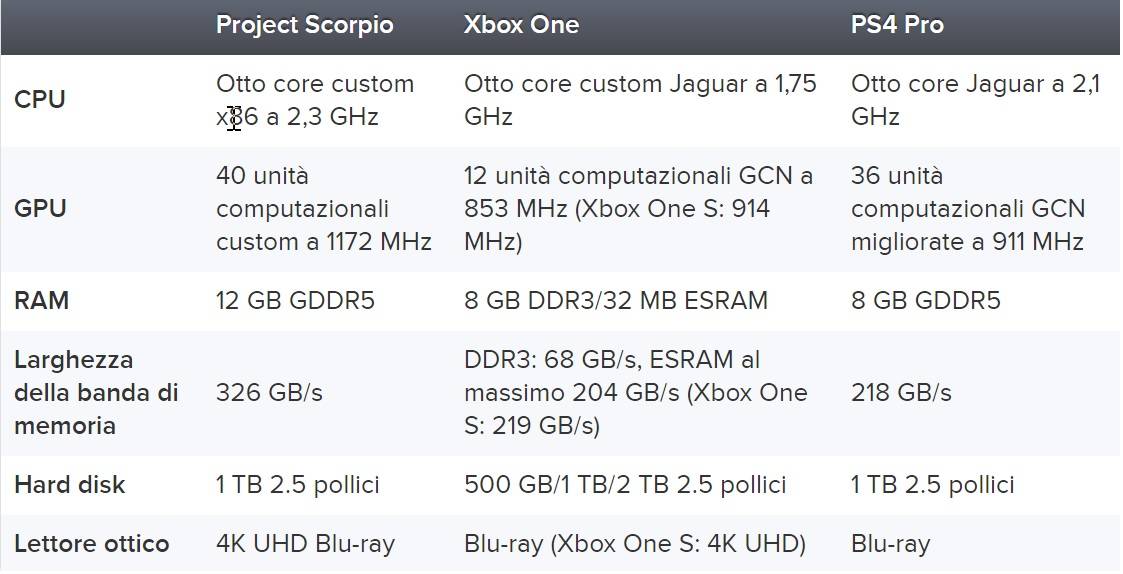Select the CPU row label
The width and height of the screenshot is (1123, 574).
pos(39,100)
